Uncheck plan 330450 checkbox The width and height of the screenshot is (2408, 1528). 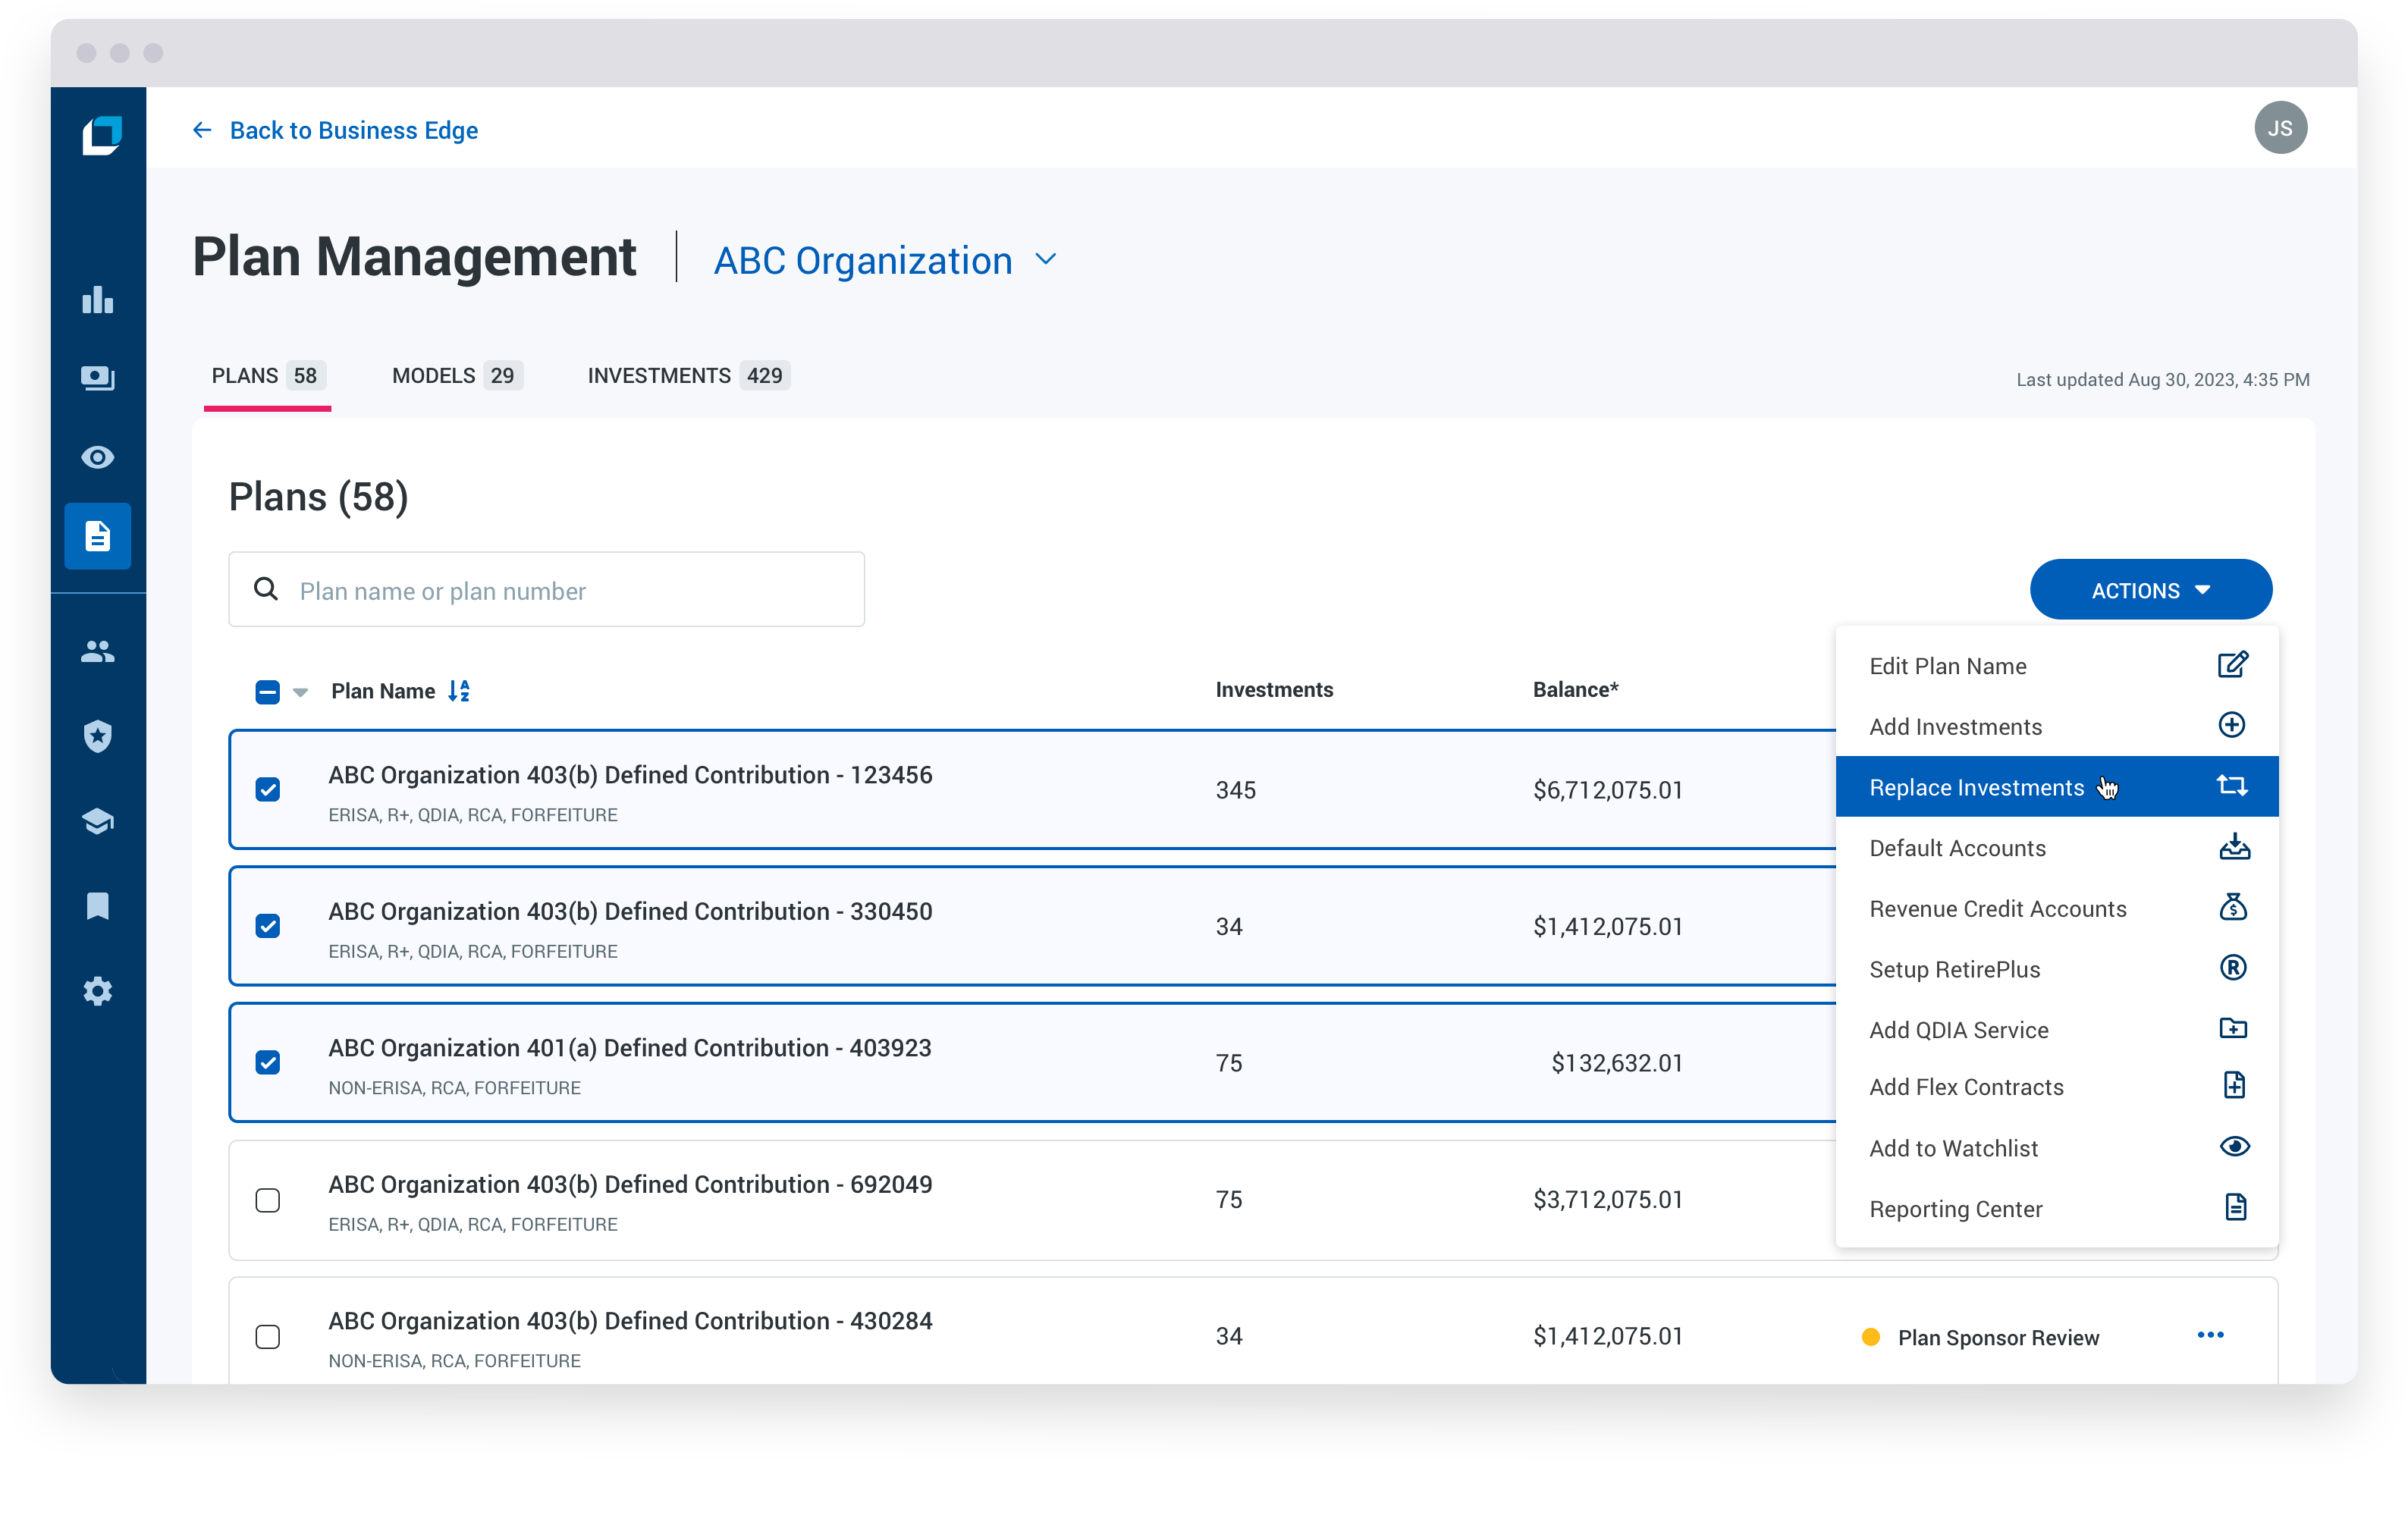coord(267,927)
